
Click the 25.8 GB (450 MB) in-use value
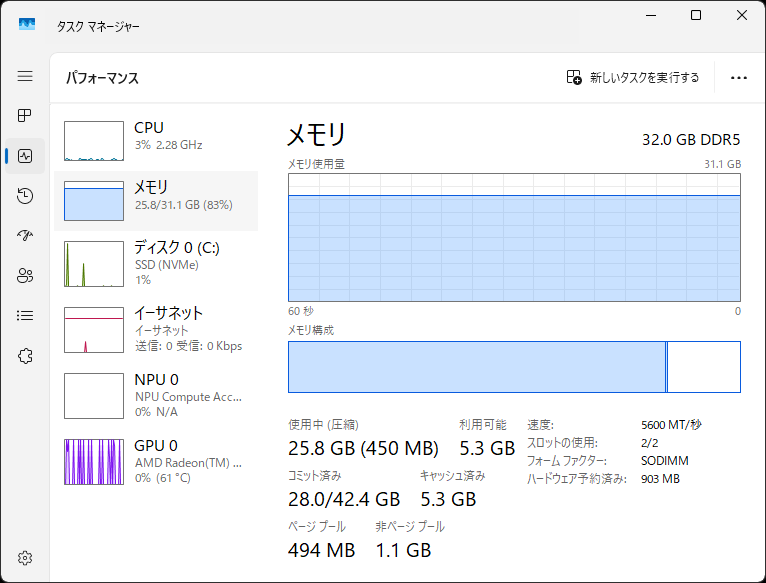(x=363, y=448)
